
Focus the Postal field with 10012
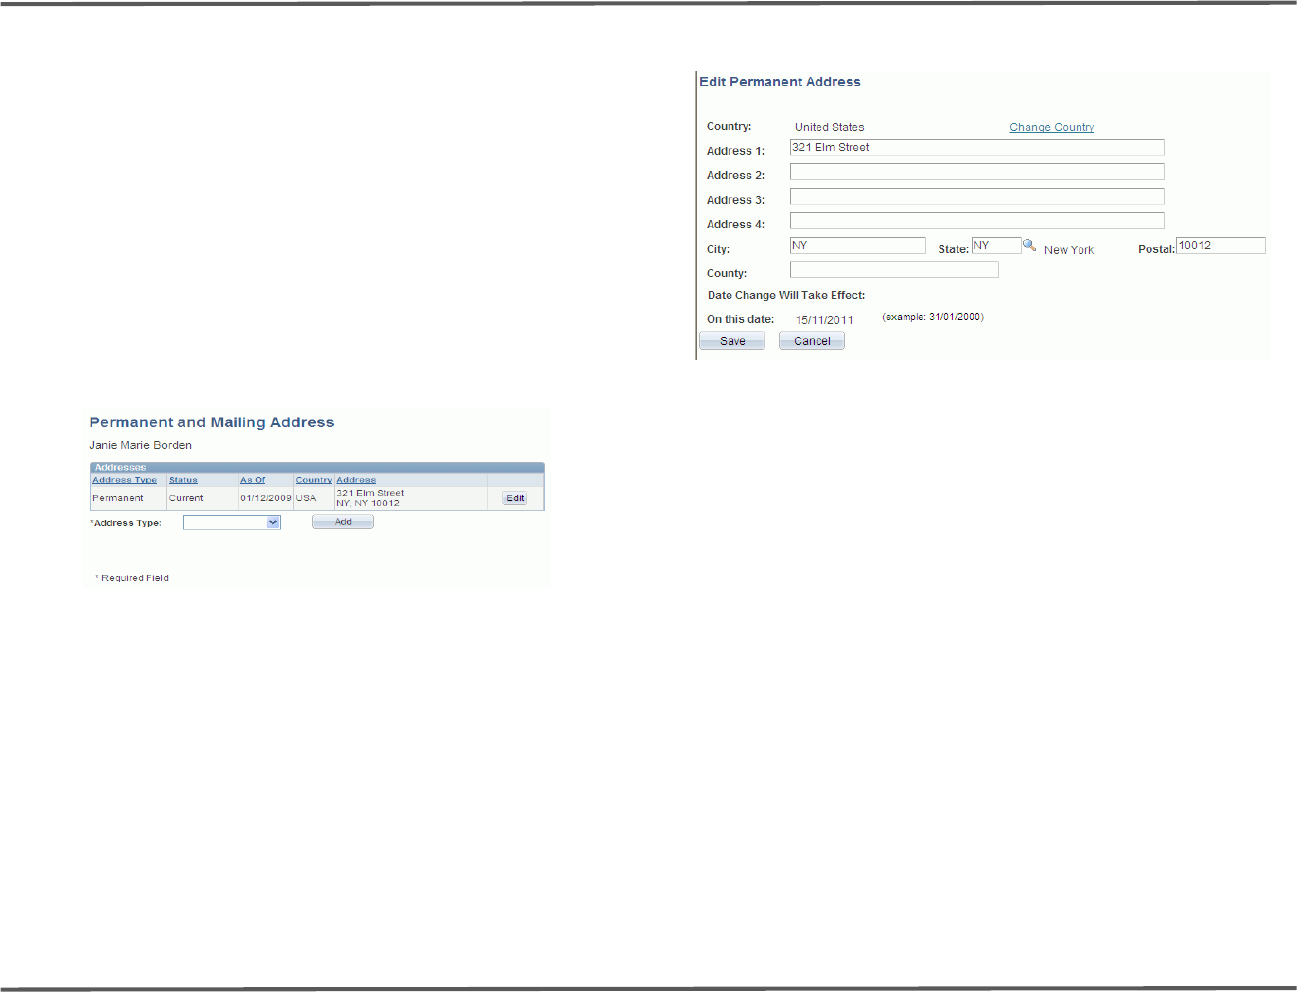(x=1221, y=245)
